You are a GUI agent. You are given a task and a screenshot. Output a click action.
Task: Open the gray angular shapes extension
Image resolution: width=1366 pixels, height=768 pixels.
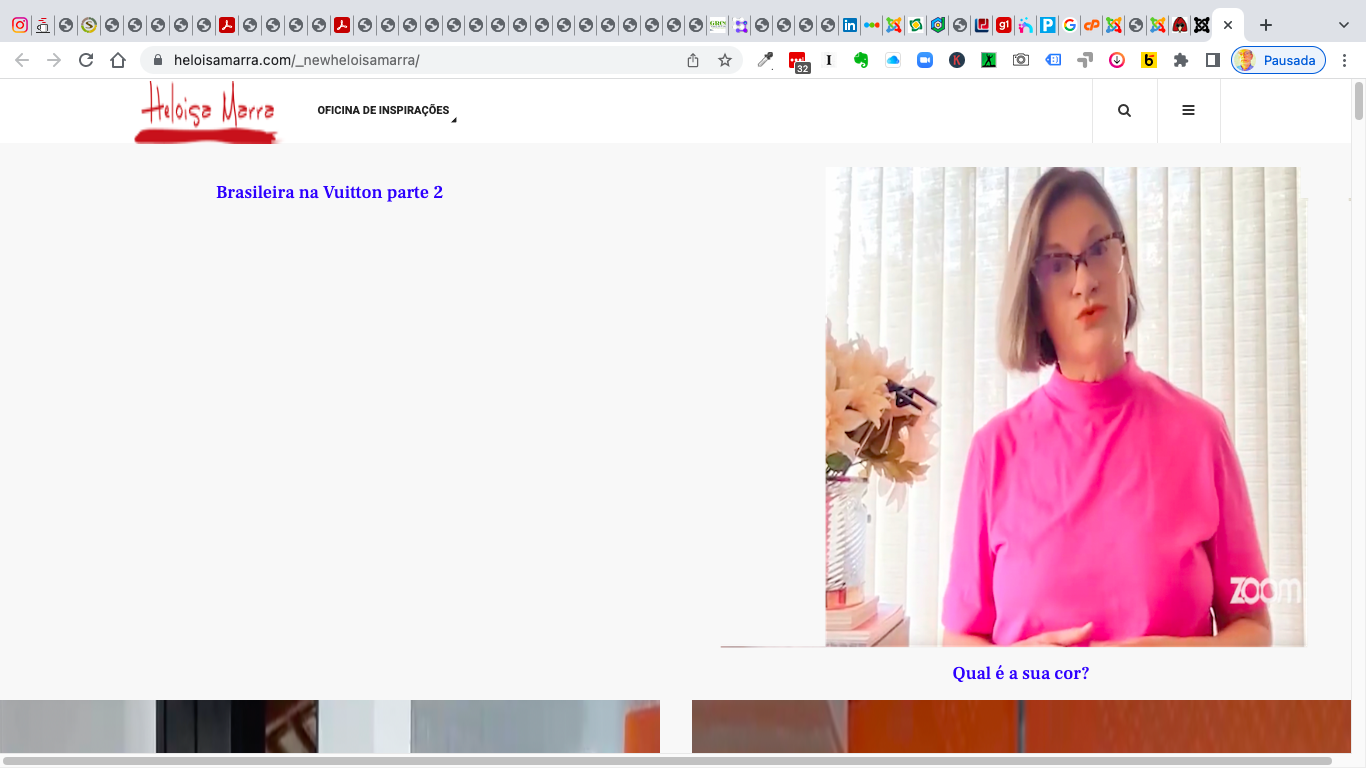pyautogui.click(x=1085, y=60)
